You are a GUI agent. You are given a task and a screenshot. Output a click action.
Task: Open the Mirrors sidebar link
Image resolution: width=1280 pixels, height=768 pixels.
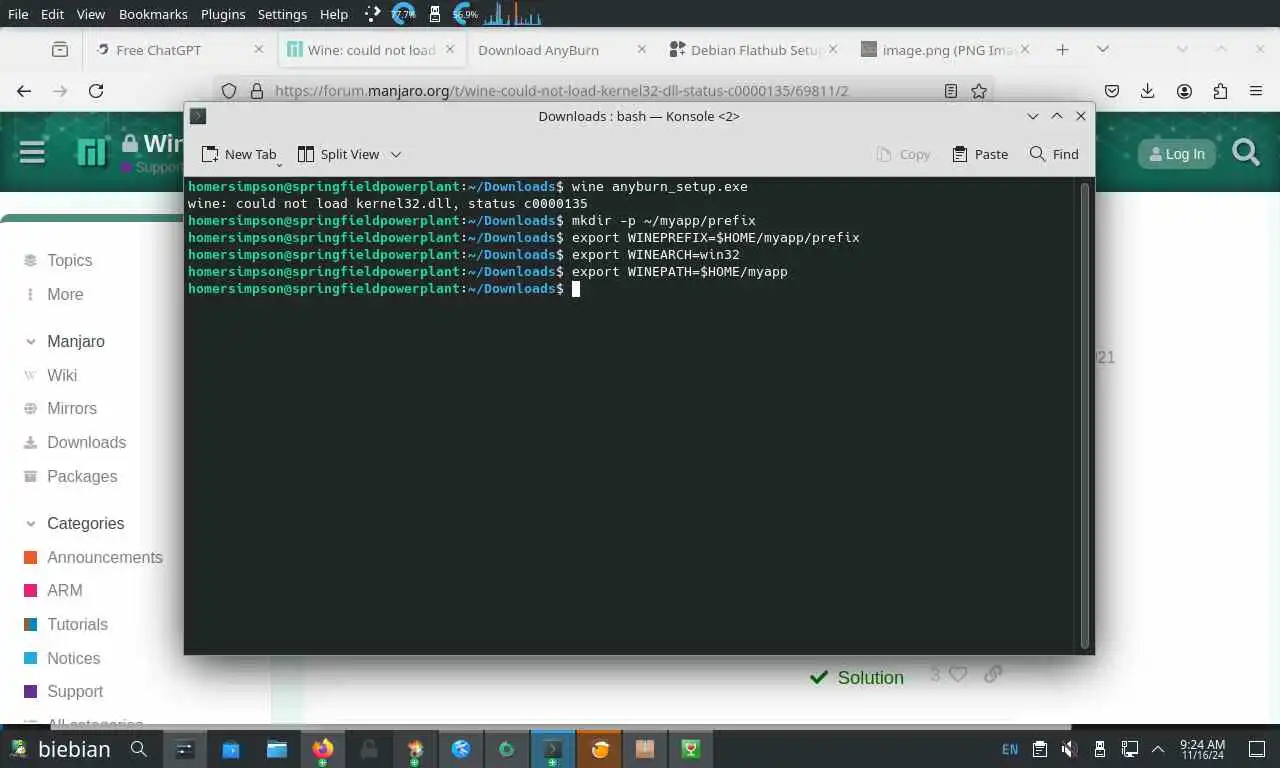pyautogui.click(x=72, y=408)
